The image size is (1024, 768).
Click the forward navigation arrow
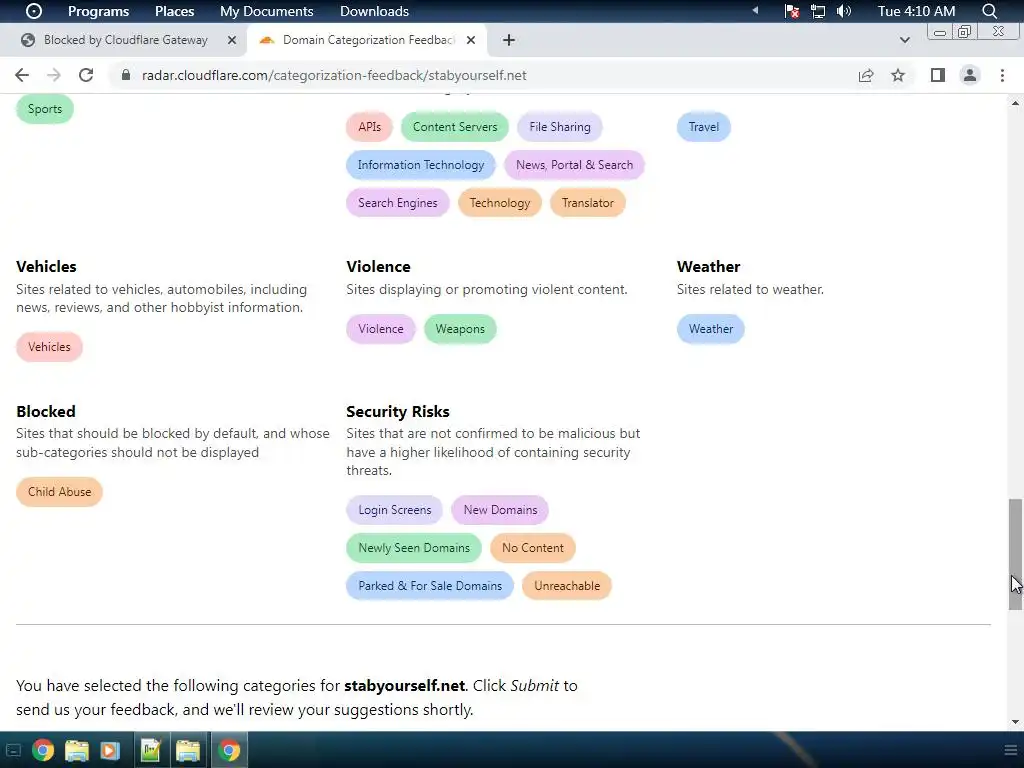tap(54, 75)
